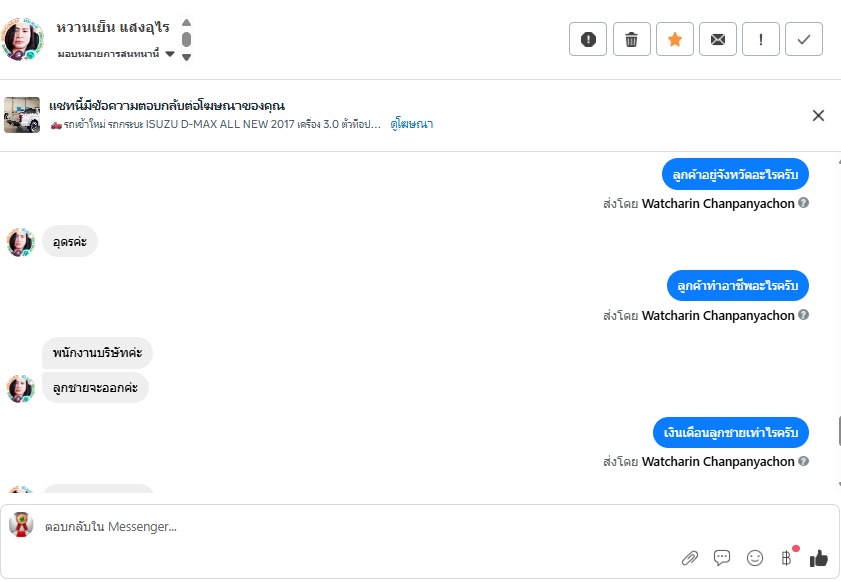Go to next conversation with down arrow
Image resolution: width=841 pixels, height=582 pixels.
186,57
